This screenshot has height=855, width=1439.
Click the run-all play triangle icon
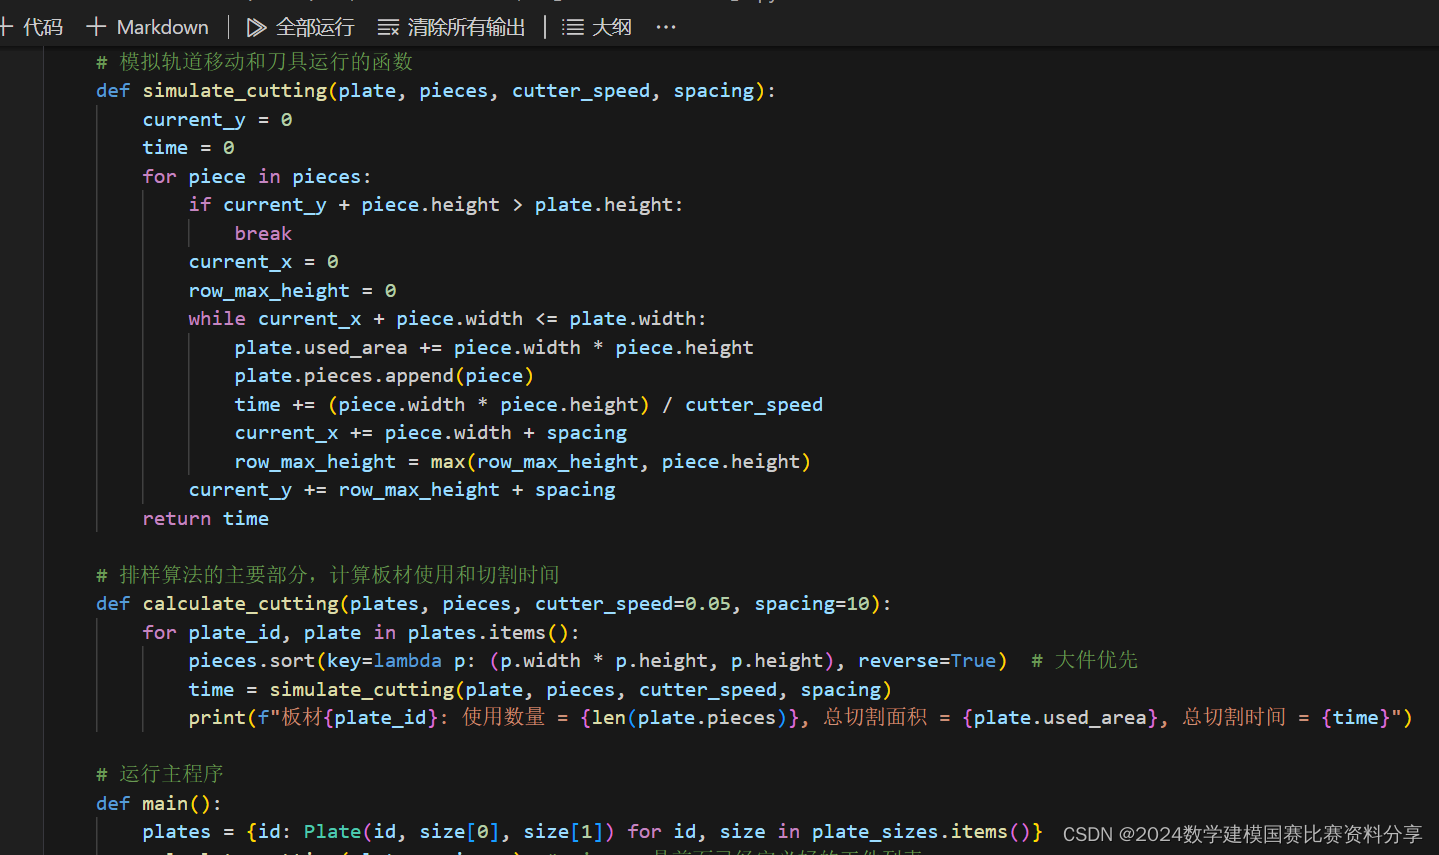click(256, 27)
